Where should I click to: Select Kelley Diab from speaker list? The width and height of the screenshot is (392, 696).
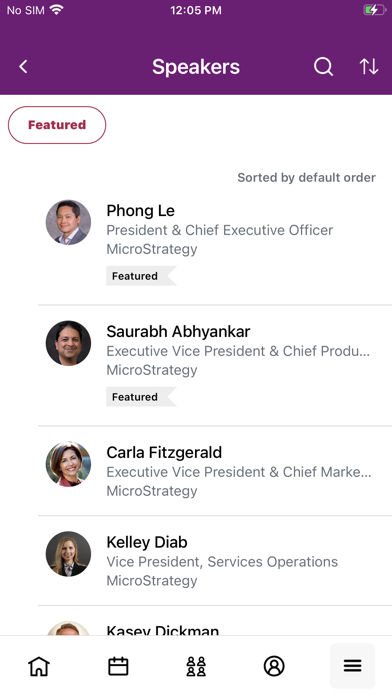[215, 561]
